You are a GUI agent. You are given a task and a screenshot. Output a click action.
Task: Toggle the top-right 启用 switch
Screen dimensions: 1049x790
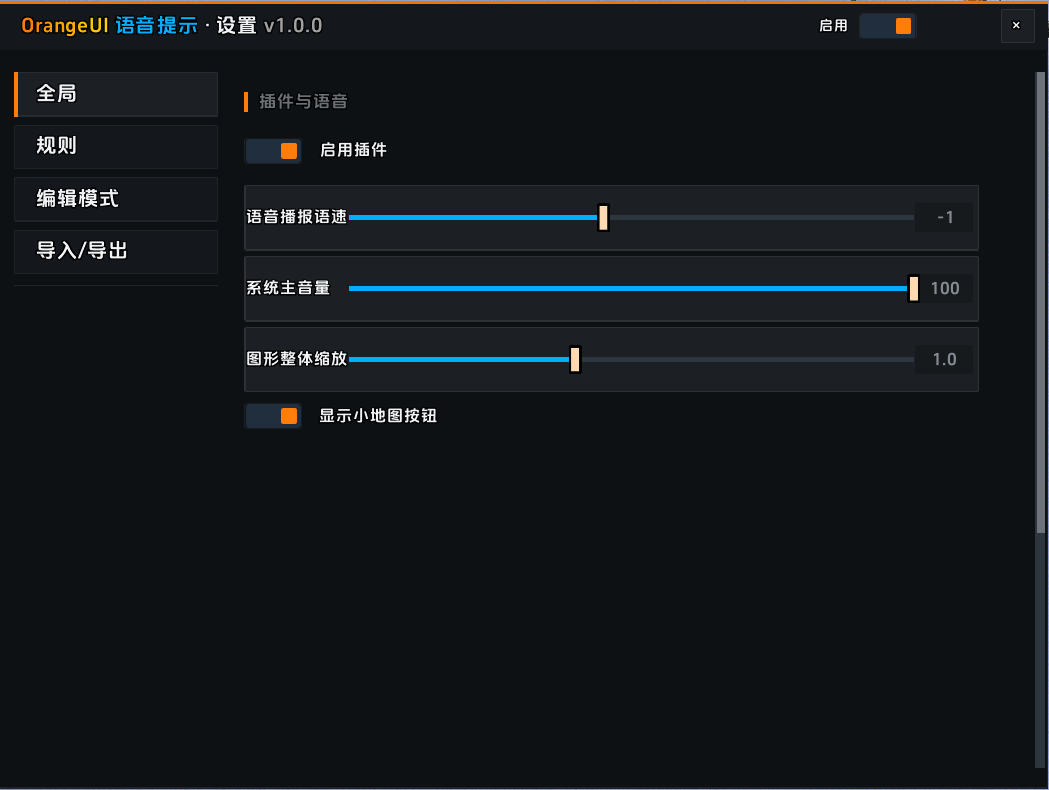[x=887, y=26]
